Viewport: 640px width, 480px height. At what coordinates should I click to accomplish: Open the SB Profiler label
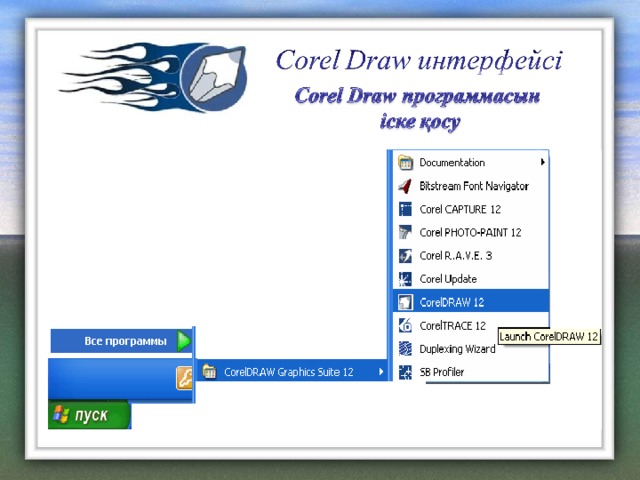click(x=442, y=372)
